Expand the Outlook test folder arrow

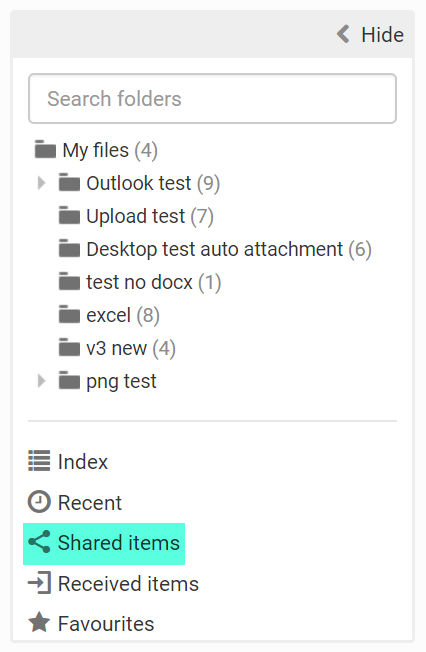(41, 183)
